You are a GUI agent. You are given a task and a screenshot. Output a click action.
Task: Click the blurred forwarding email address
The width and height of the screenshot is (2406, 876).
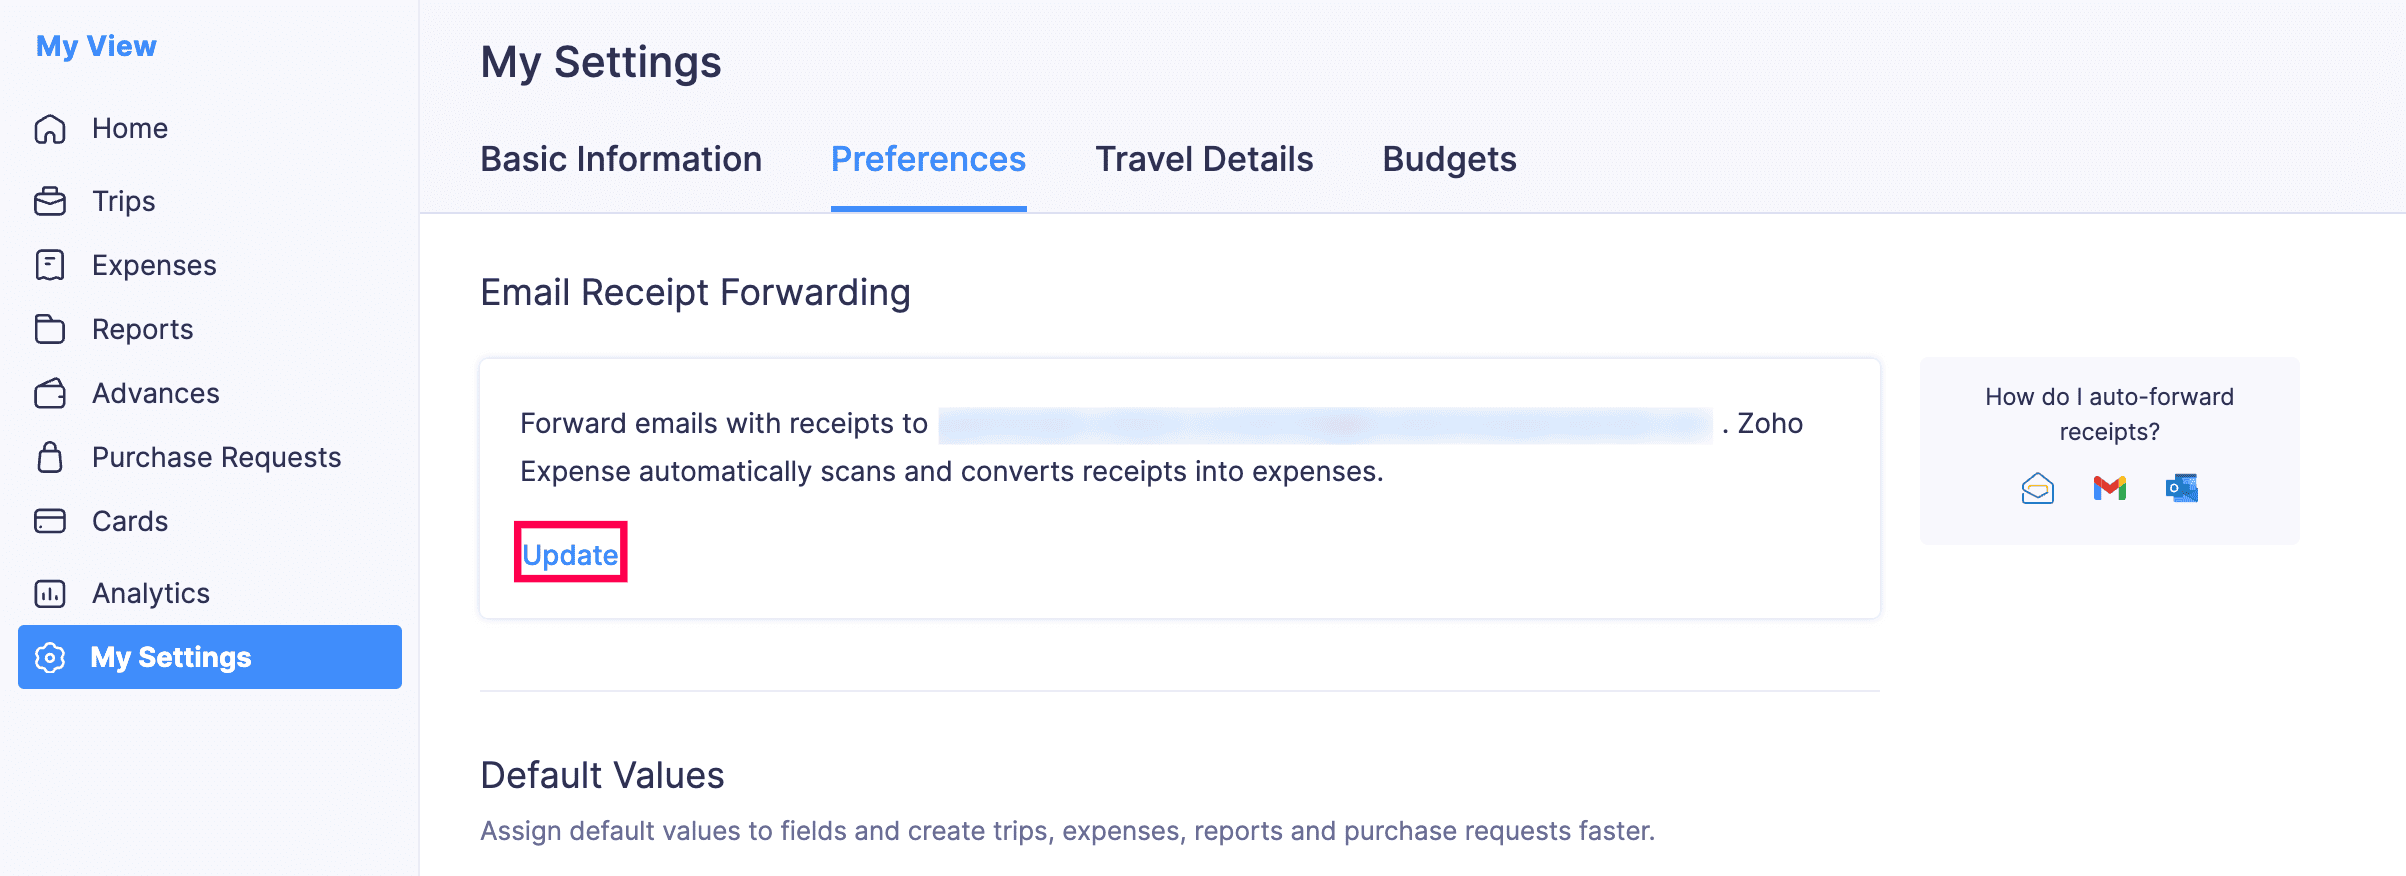pyautogui.click(x=1325, y=424)
